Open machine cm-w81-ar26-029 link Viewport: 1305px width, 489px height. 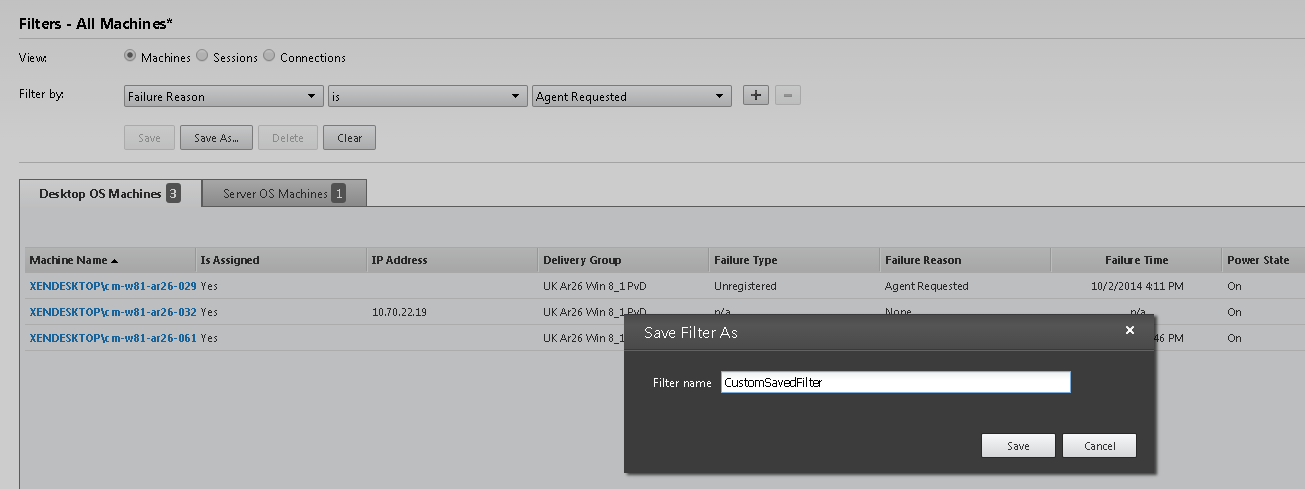click(113, 286)
